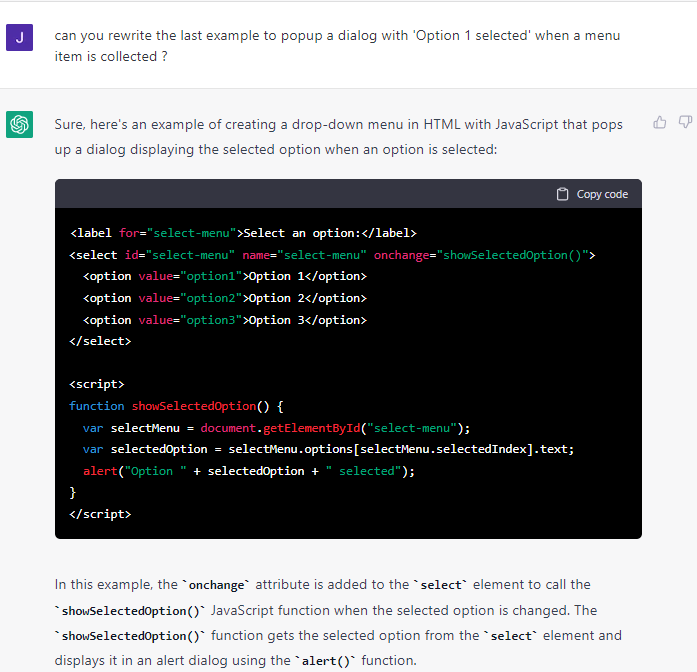Screen dimensions: 697x672
Task: Click the closing </select> tag line
Action: click(100, 341)
